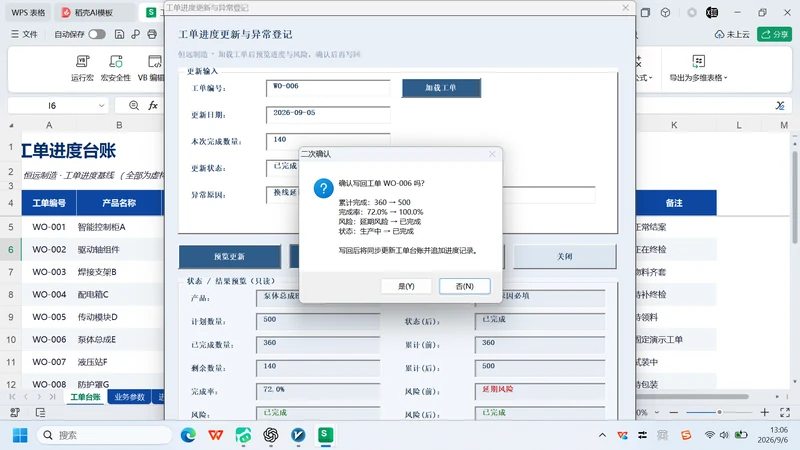800x450 pixels.
Task: Open ChatGPT app from taskbar
Action: 271,435
